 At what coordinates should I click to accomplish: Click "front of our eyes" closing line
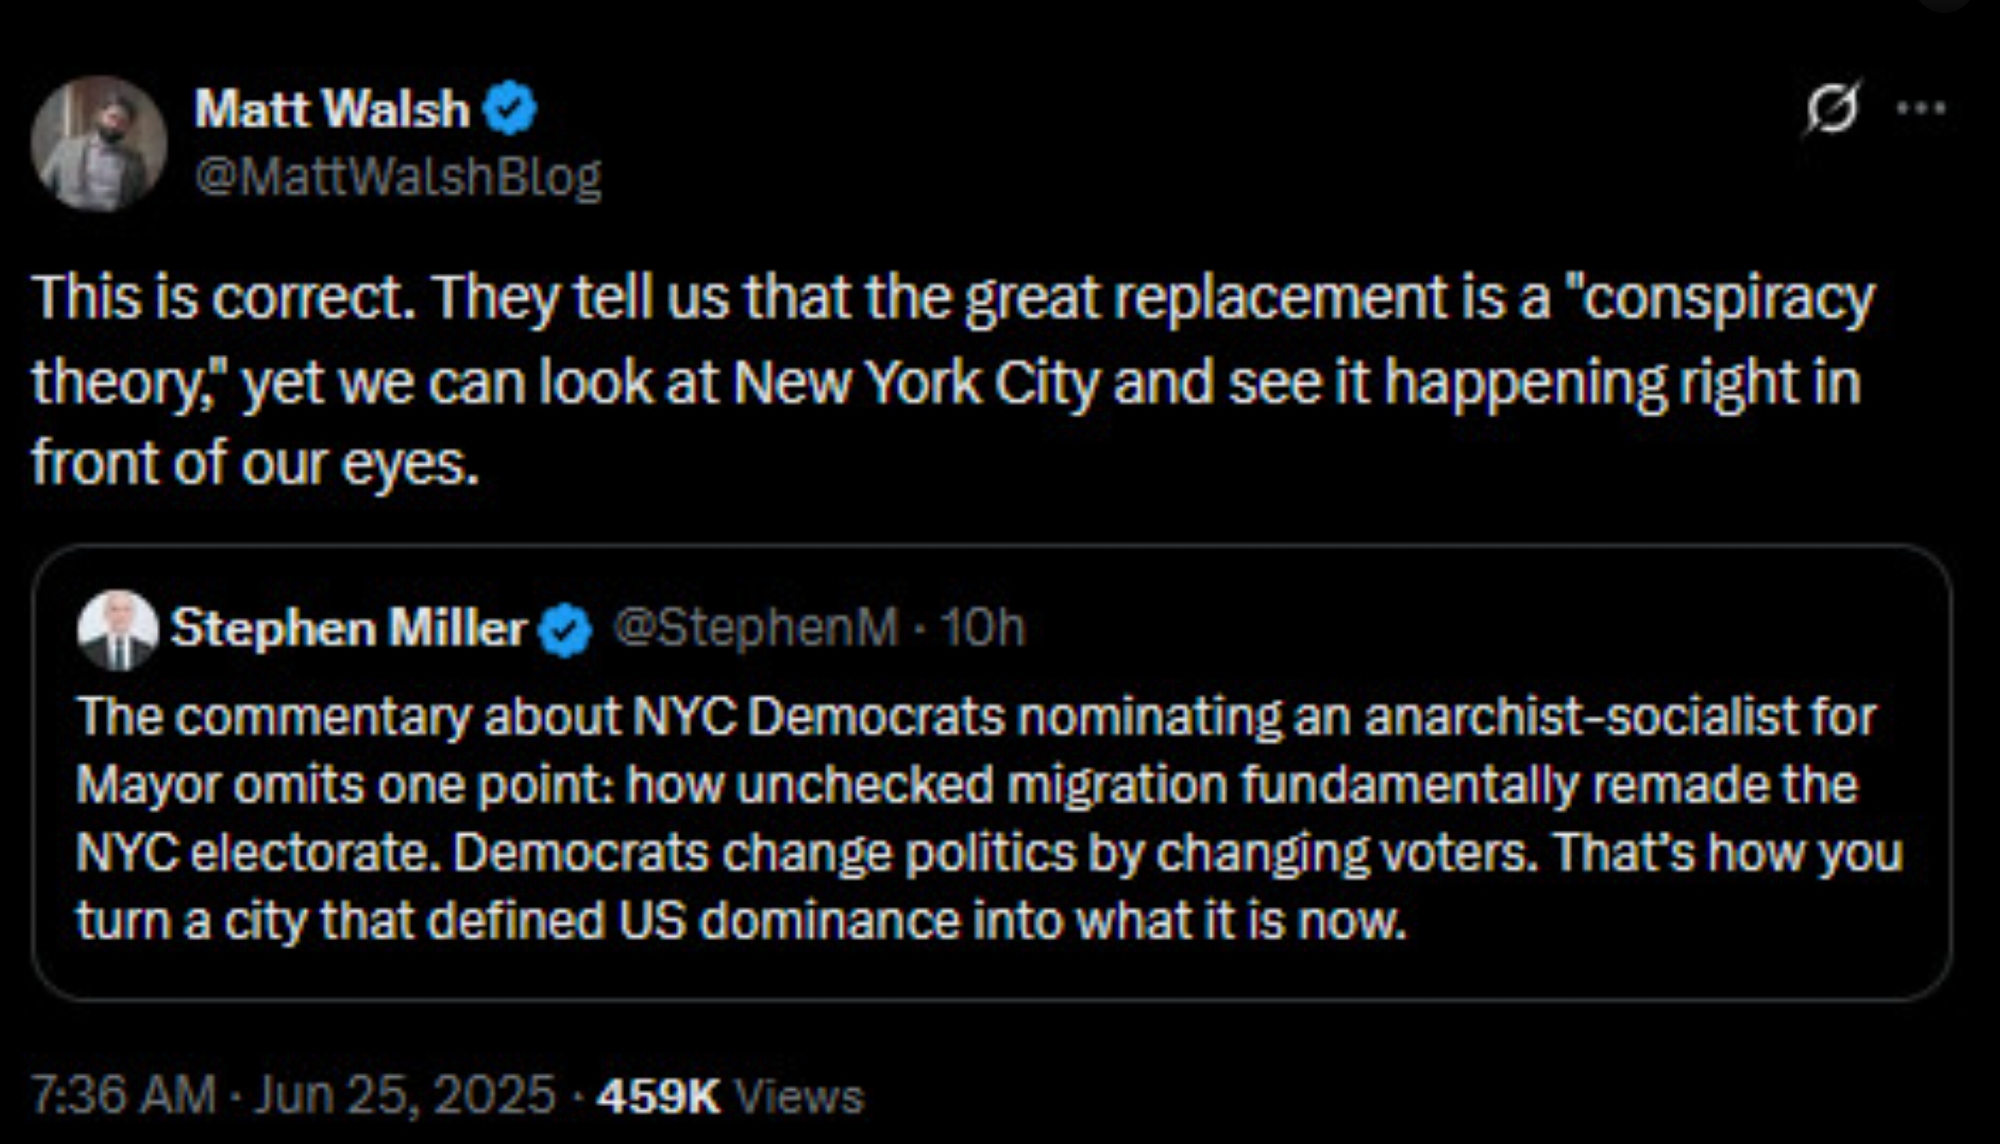point(255,464)
